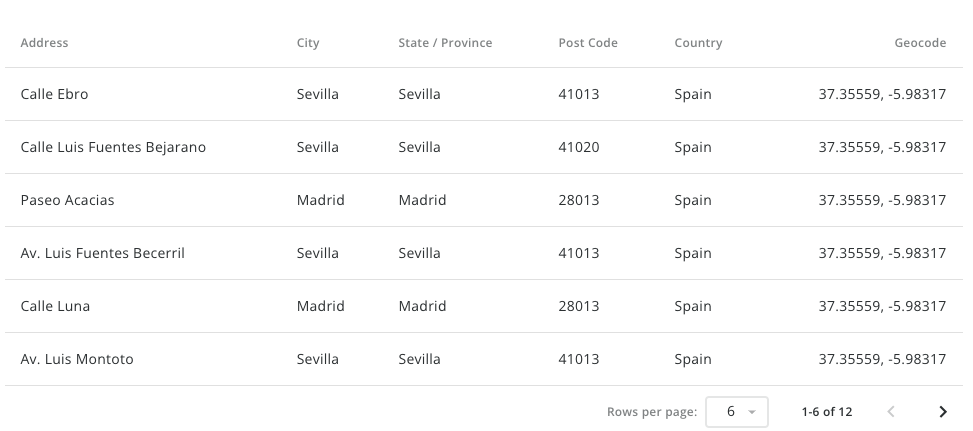Click the Country column header

698,43
